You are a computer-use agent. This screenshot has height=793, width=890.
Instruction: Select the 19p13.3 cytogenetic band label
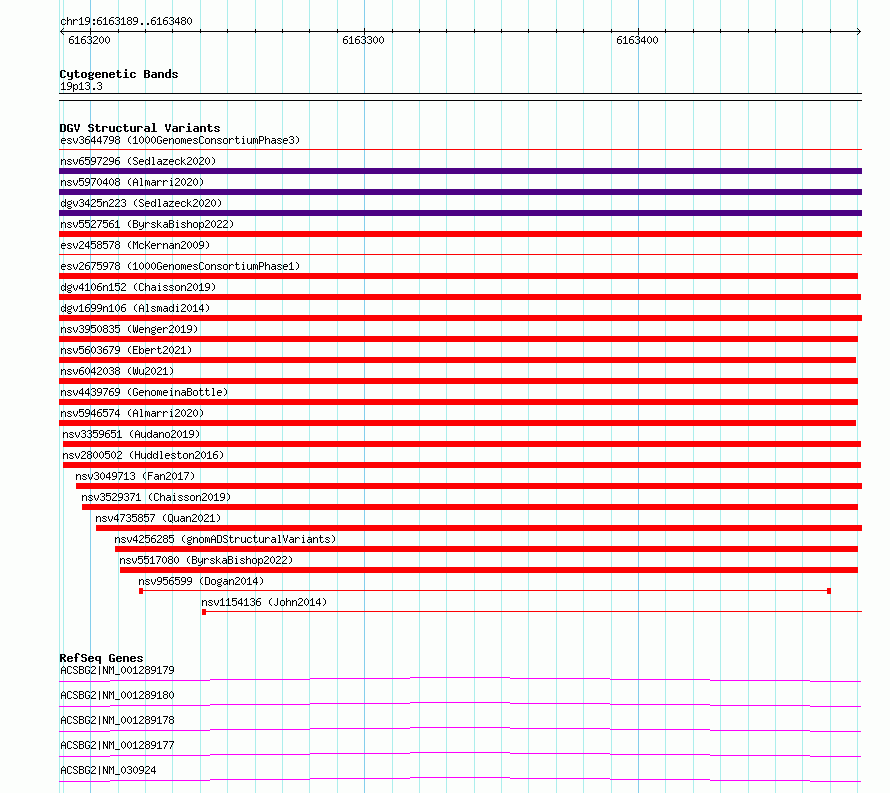(81, 86)
